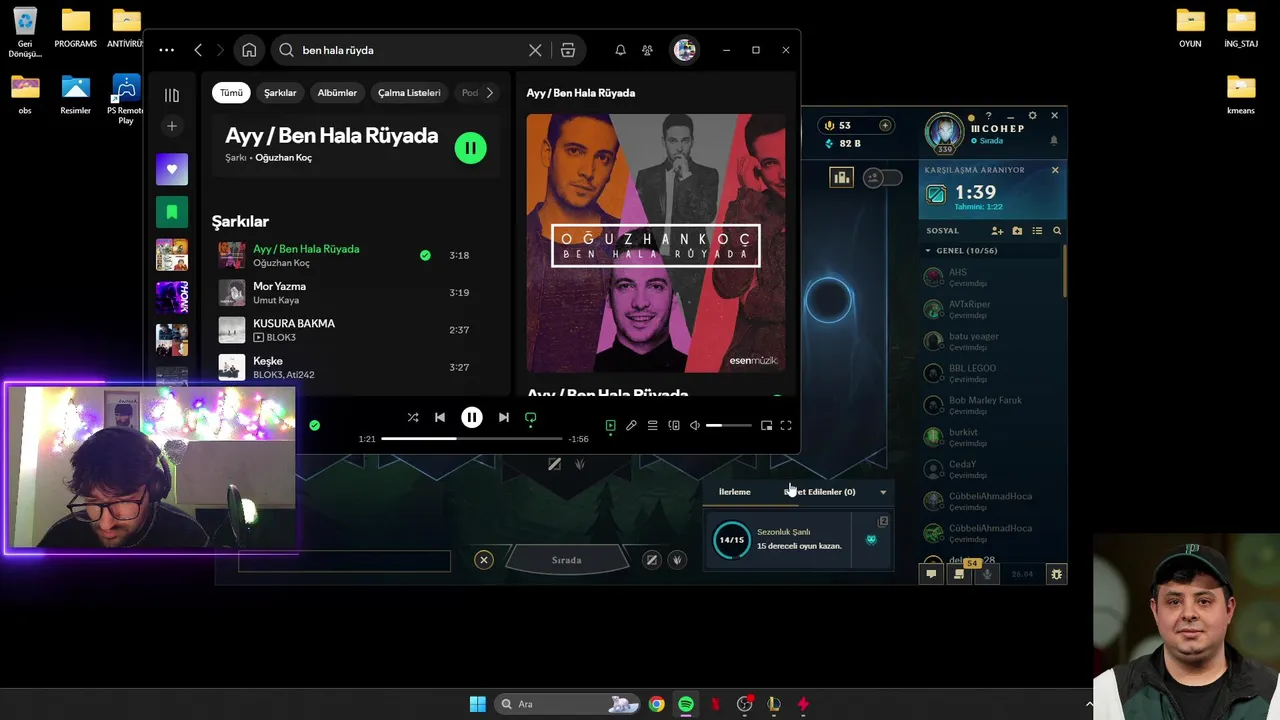Open Spotify mini player
Image resolution: width=1280 pixels, height=720 pixels.
[x=766, y=425]
